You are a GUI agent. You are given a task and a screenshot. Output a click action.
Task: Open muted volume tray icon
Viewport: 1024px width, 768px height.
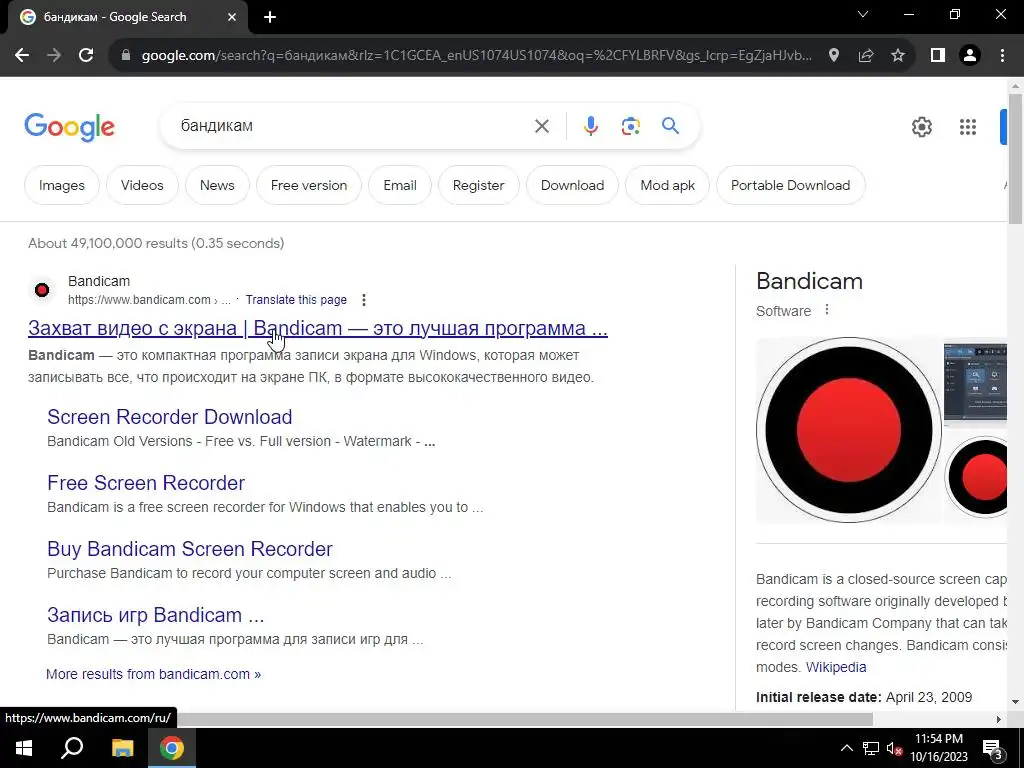[895, 748]
